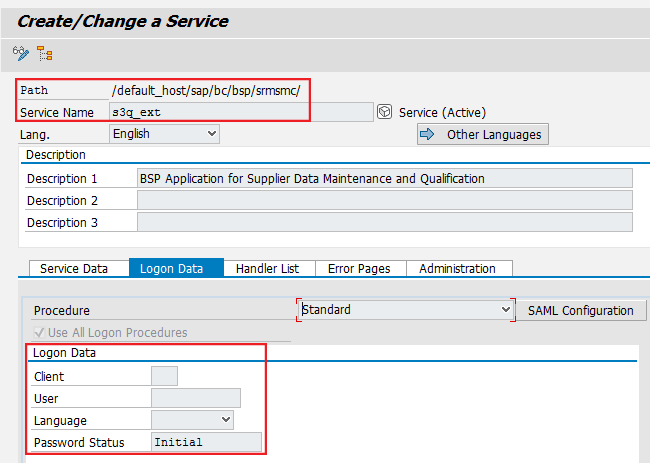Click the Client input field

[x=164, y=376]
